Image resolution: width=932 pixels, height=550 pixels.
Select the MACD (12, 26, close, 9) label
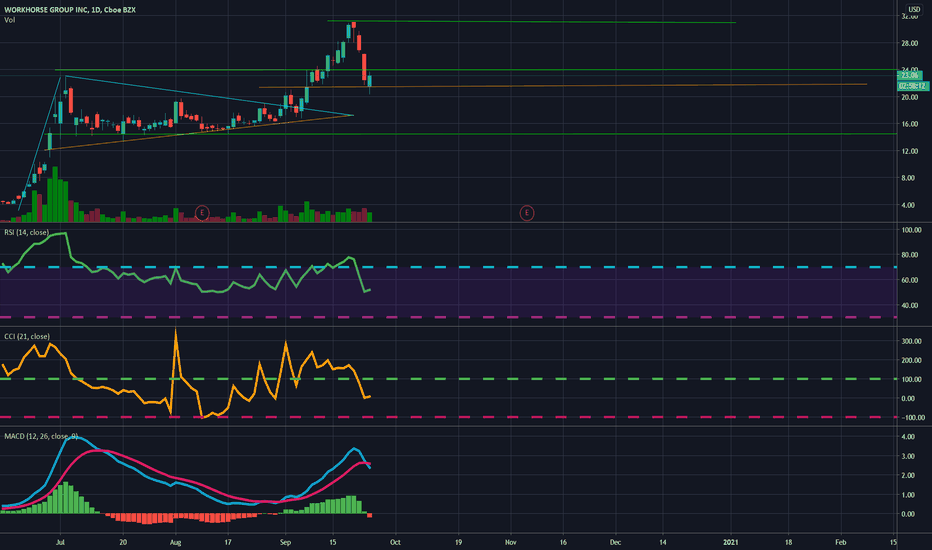(40, 436)
